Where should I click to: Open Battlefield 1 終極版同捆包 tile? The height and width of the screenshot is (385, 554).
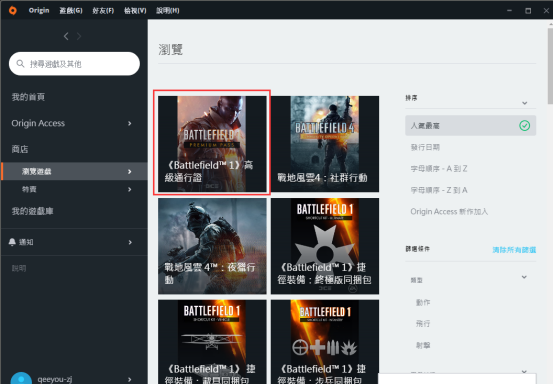pos(325,246)
